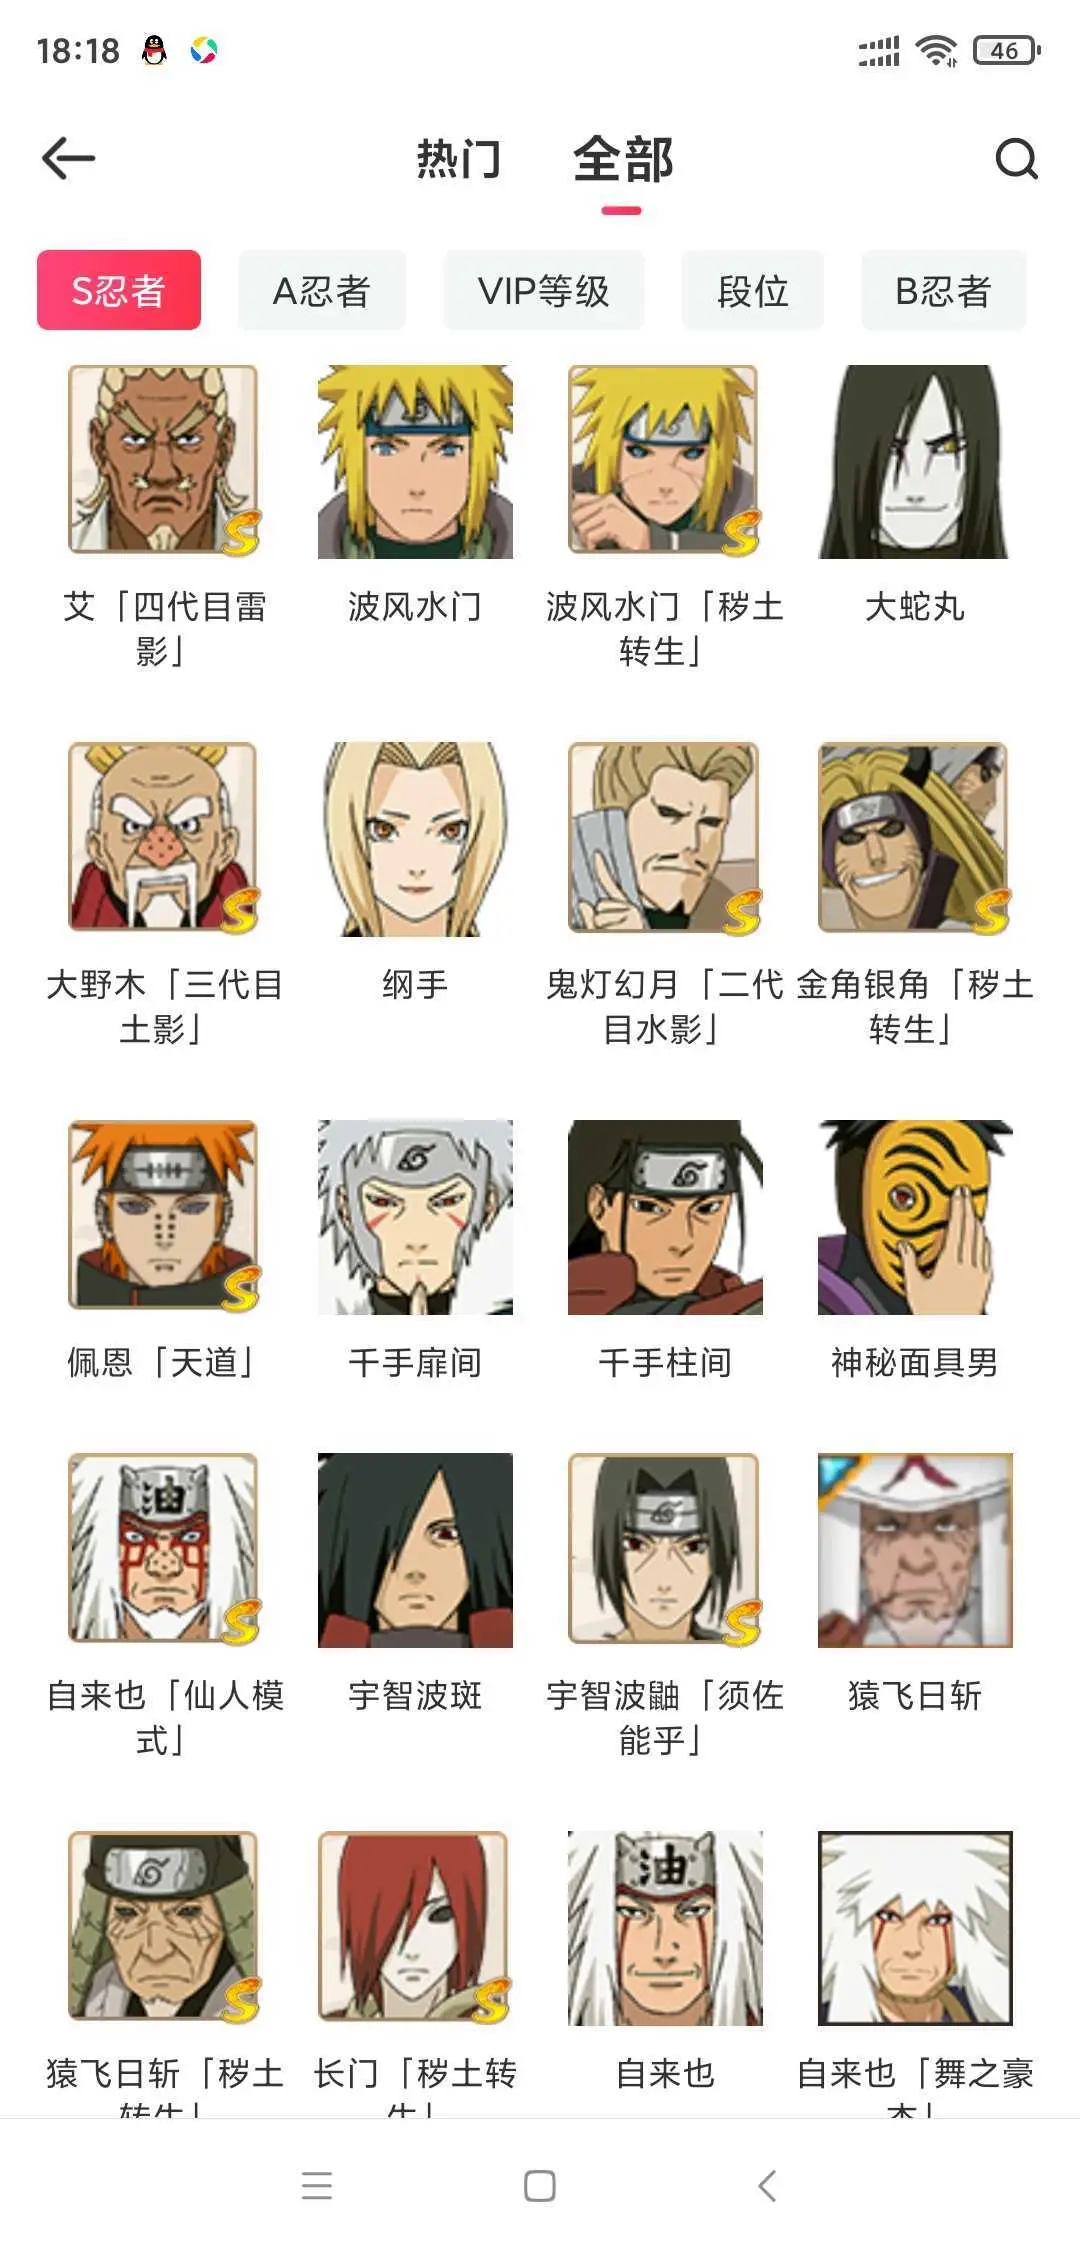Tap the Wi-Fi status icon

[937, 50]
